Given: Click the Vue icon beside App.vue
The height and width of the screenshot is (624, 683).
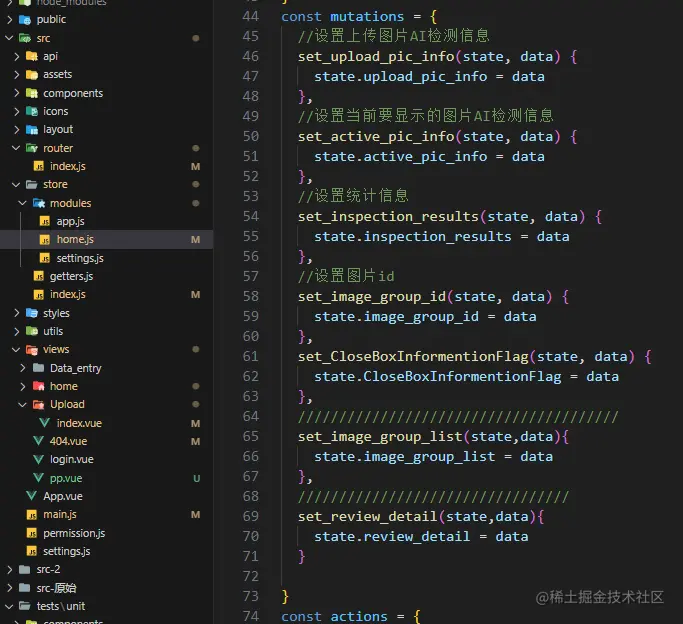Looking at the screenshot, I should pos(31,496).
